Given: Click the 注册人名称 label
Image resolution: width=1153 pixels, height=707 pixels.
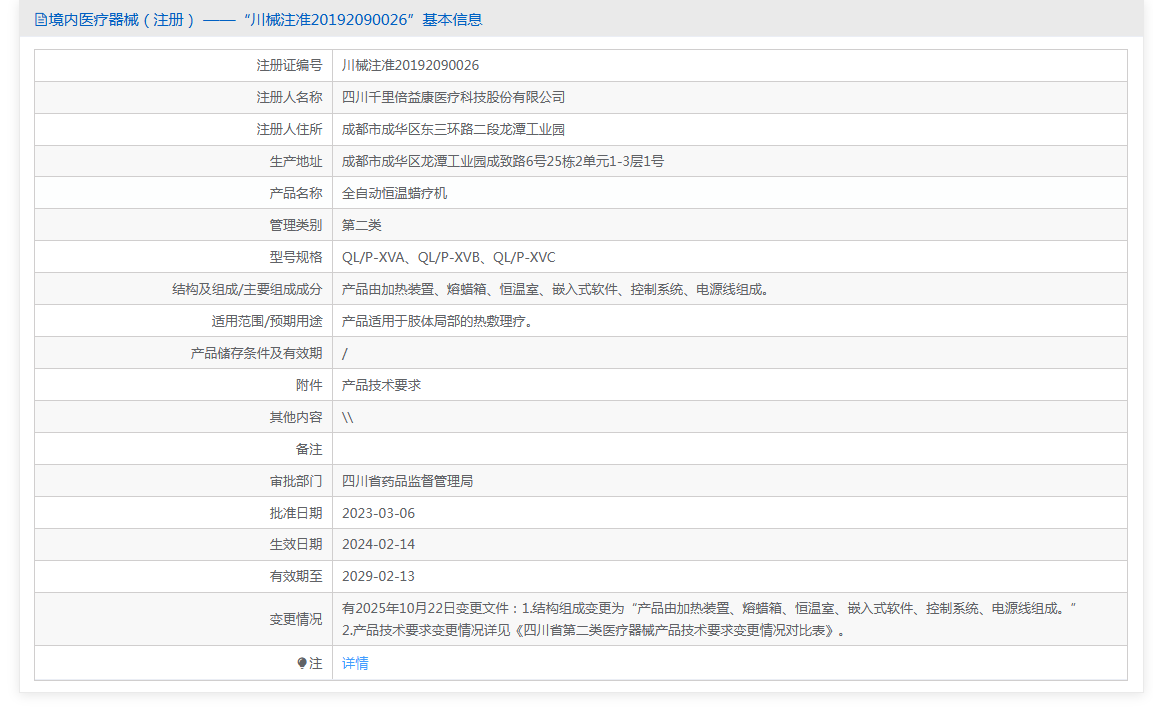Looking at the screenshot, I should click(289, 97).
